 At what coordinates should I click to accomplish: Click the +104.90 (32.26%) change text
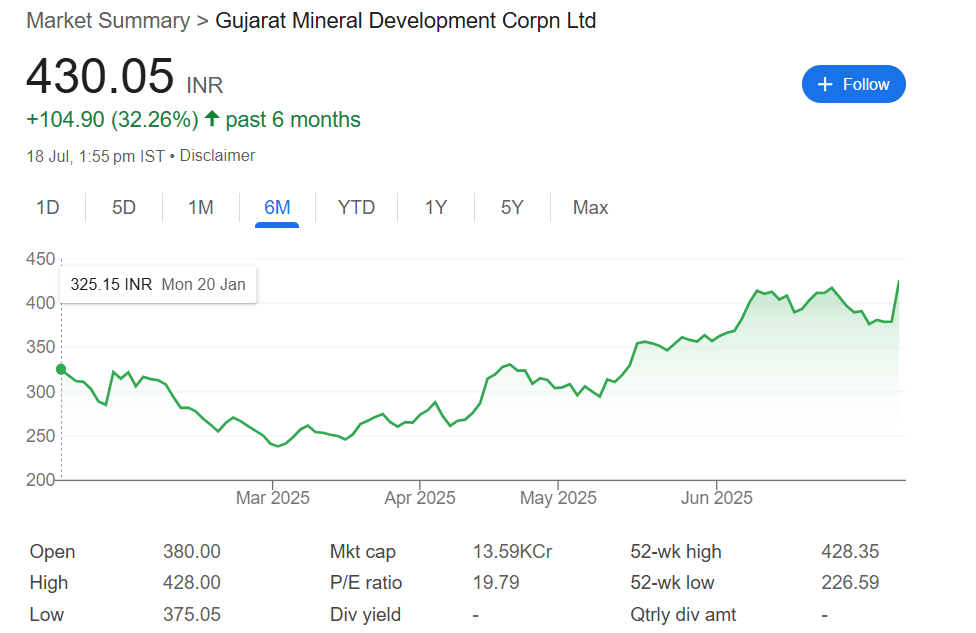[113, 120]
